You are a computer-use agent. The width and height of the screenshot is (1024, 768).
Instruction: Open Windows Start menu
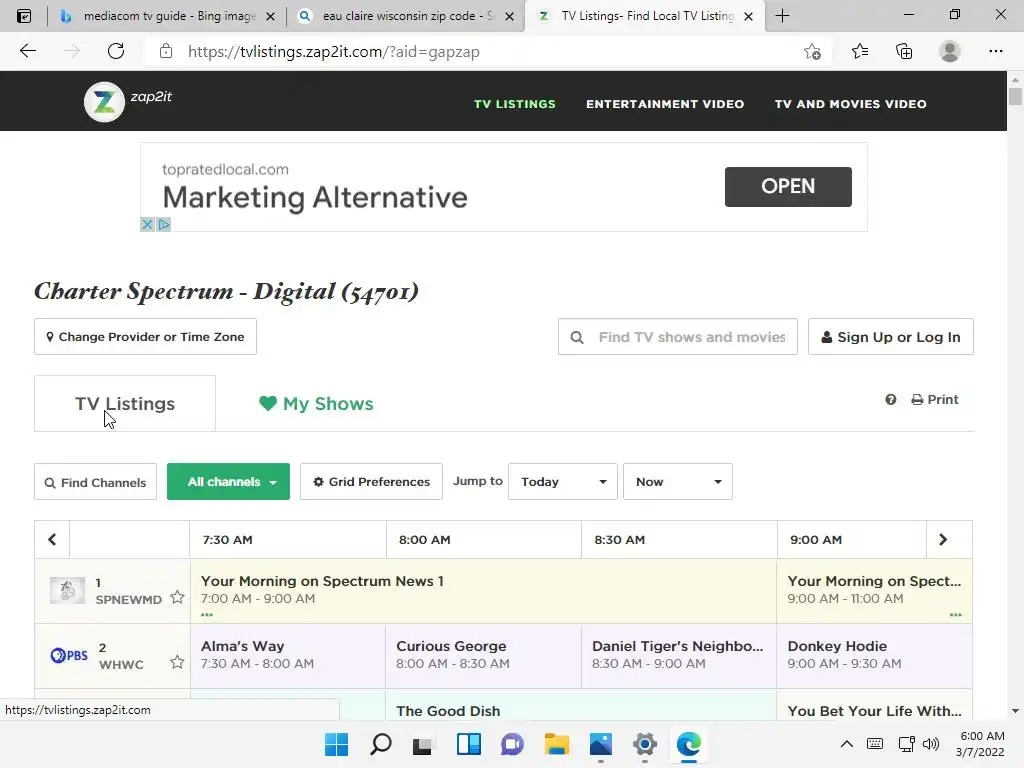coord(336,744)
